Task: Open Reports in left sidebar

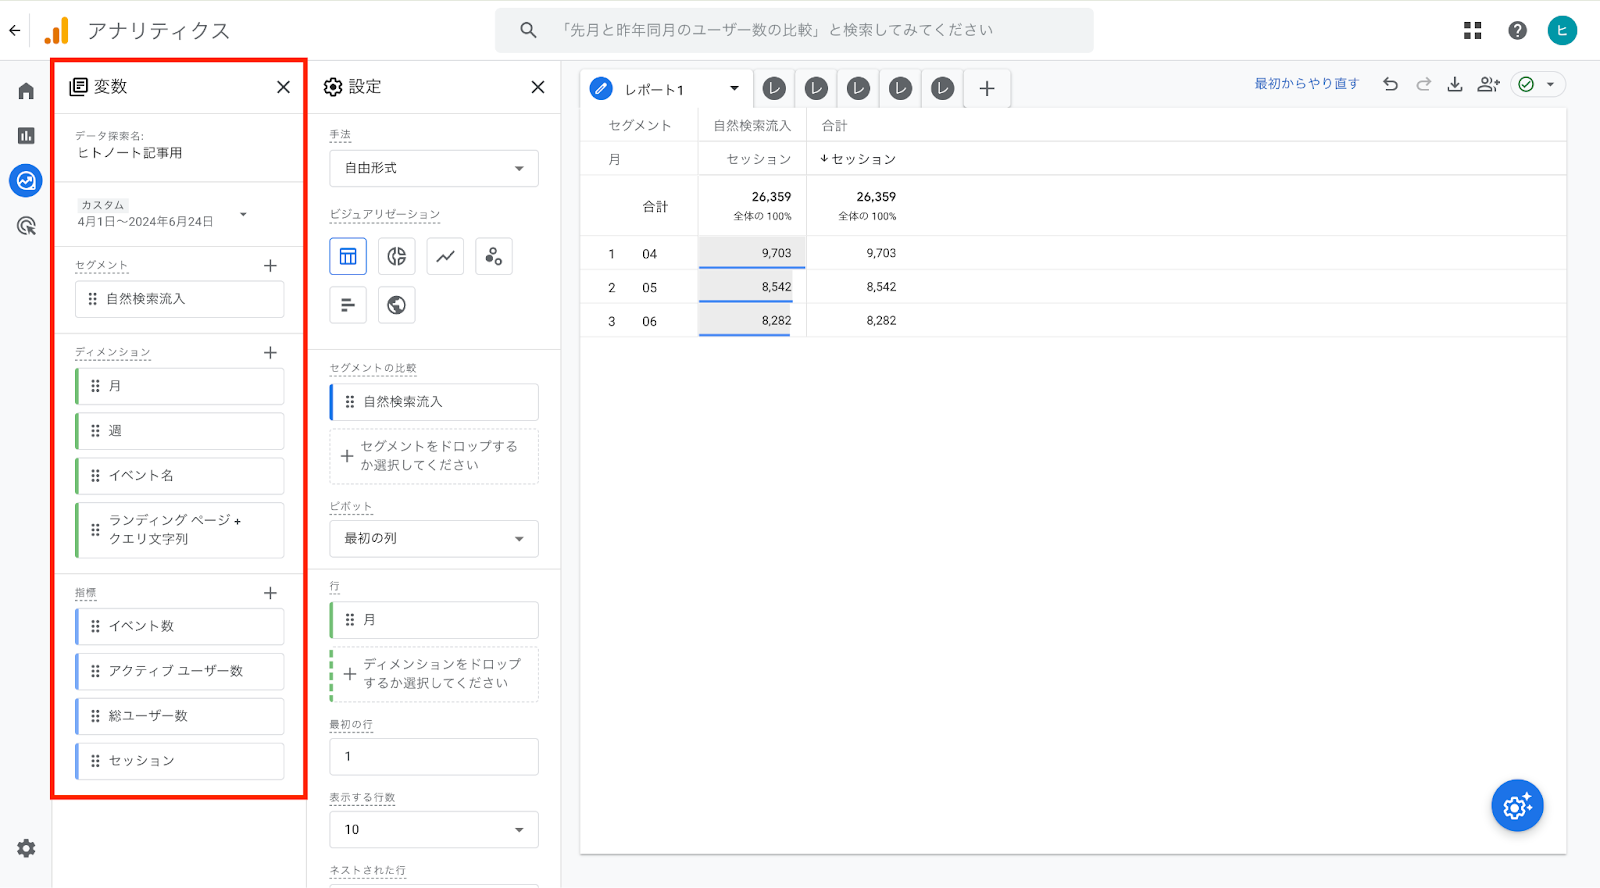Action: 26,135
